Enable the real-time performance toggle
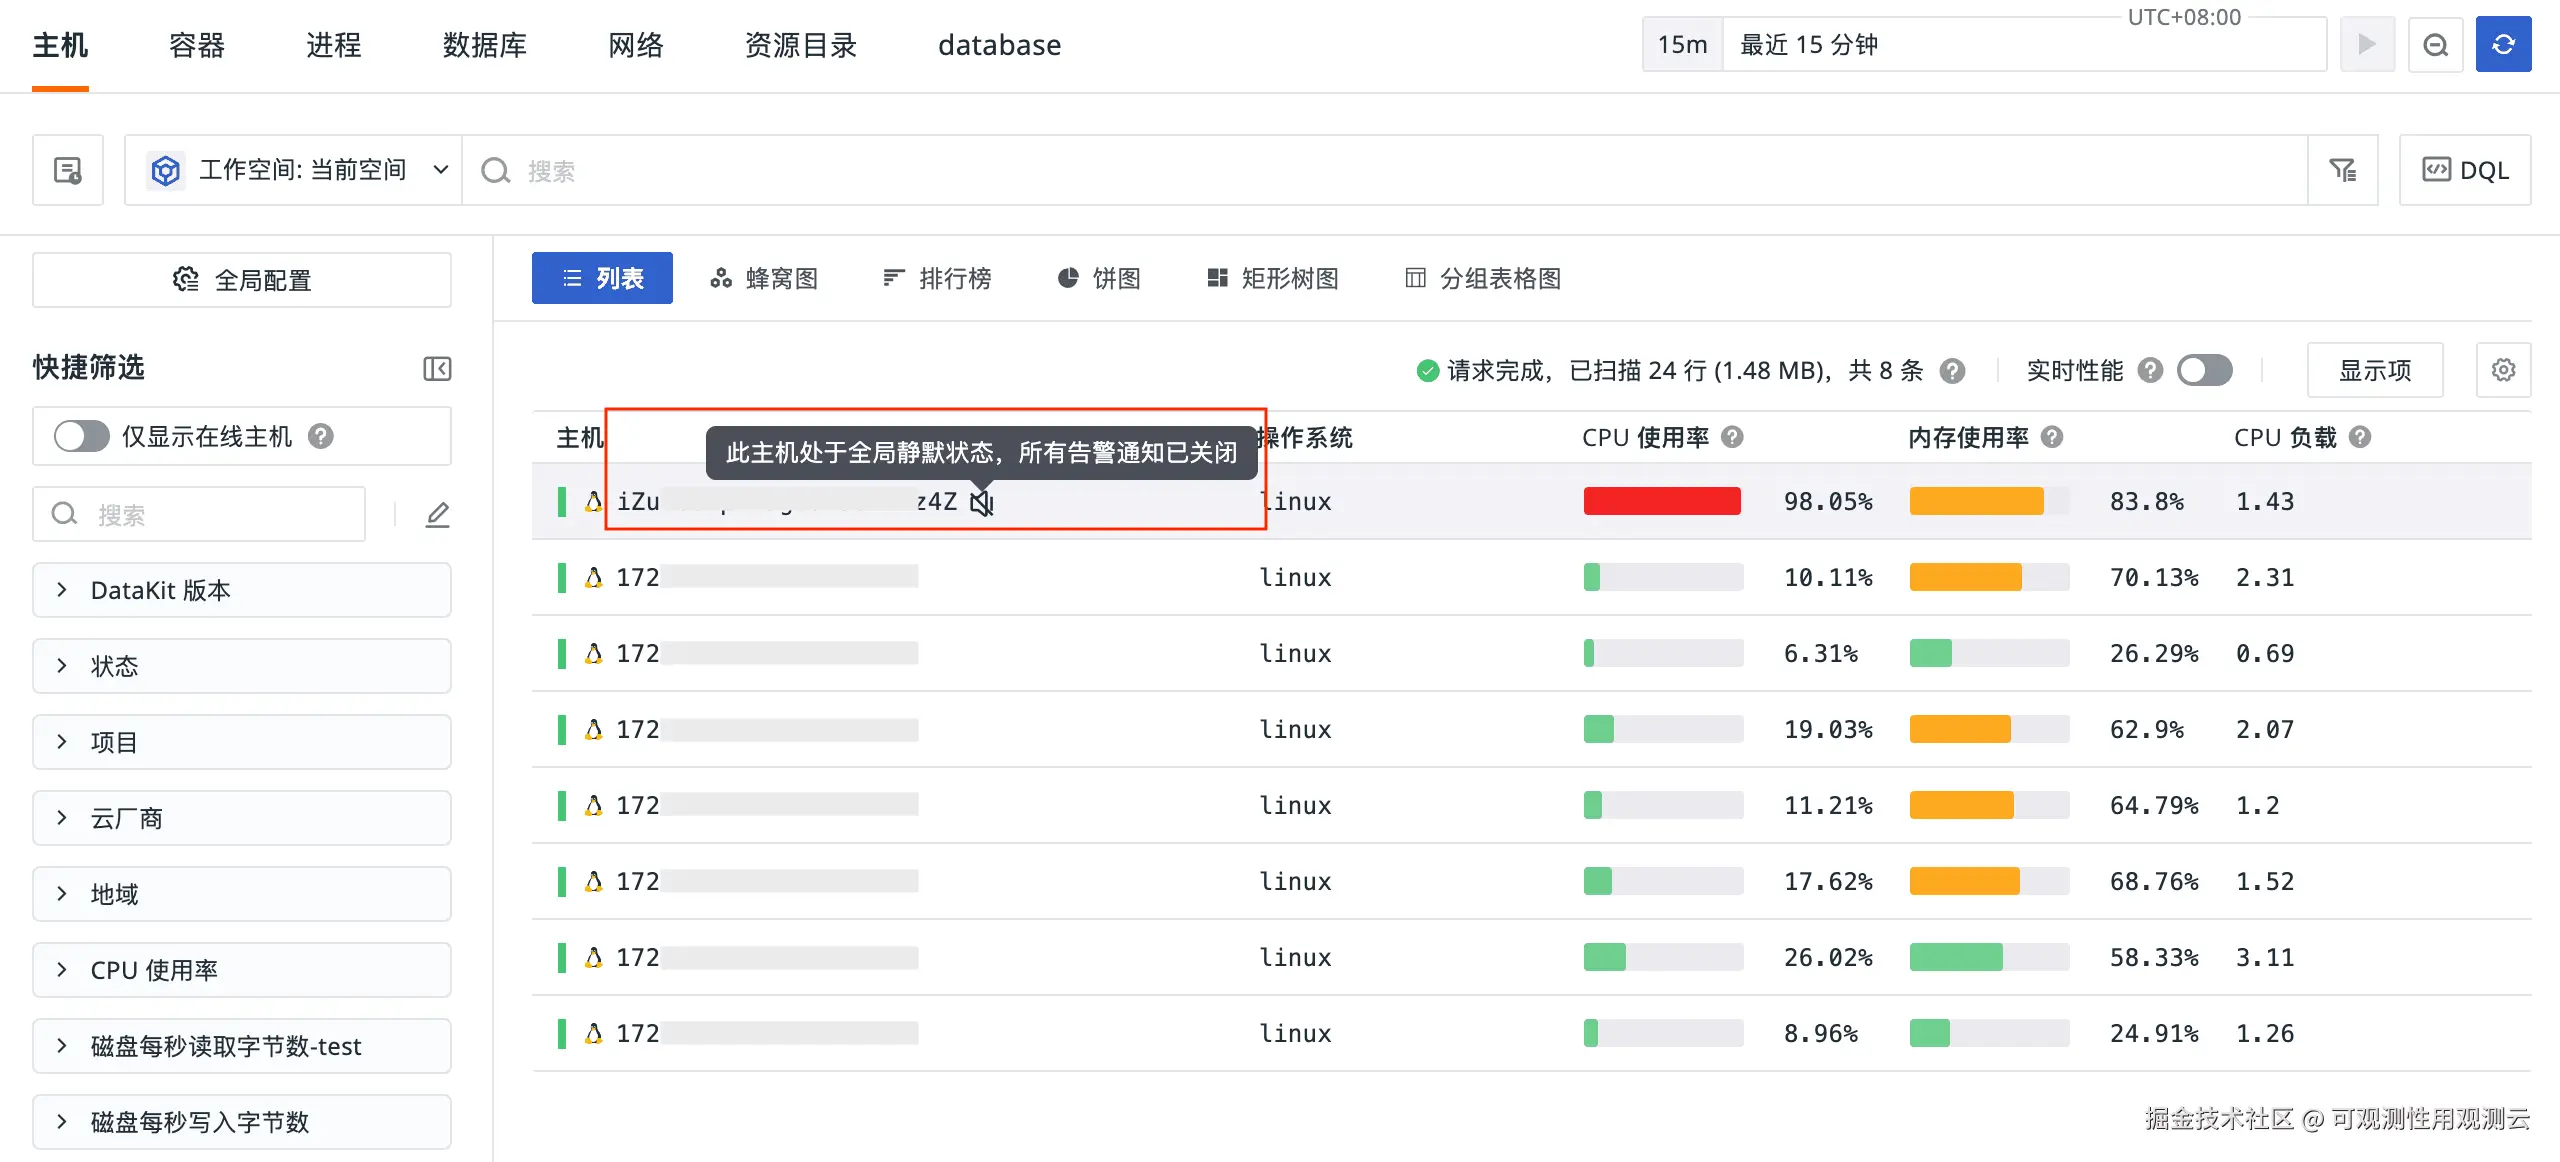This screenshot has height=1162, width=2560. click(2204, 371)
